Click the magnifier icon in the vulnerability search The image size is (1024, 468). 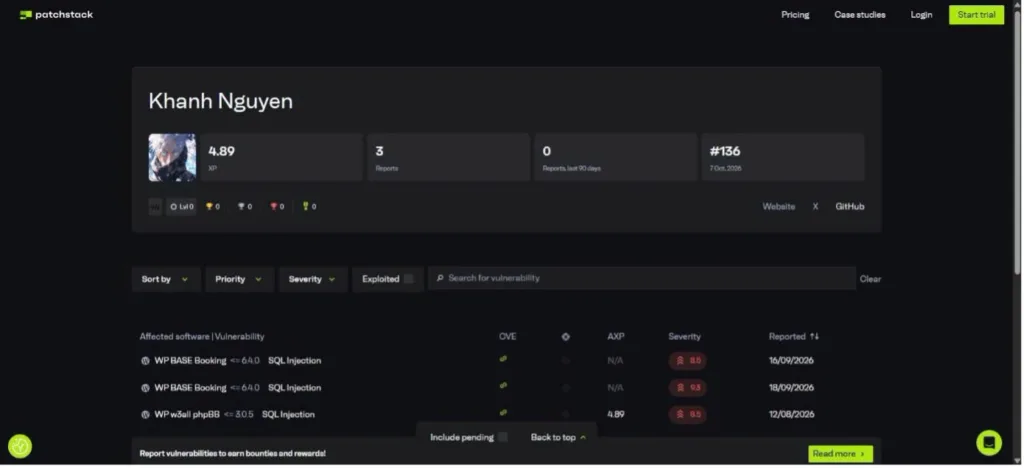(x=440, y=278)
